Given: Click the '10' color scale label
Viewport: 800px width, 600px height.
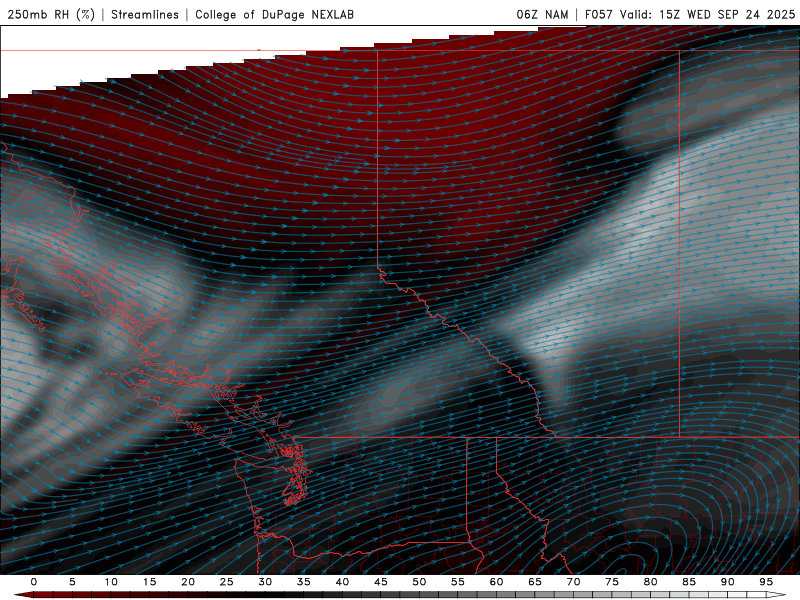Looking at the screenshot, I should (x=111, y=582).
